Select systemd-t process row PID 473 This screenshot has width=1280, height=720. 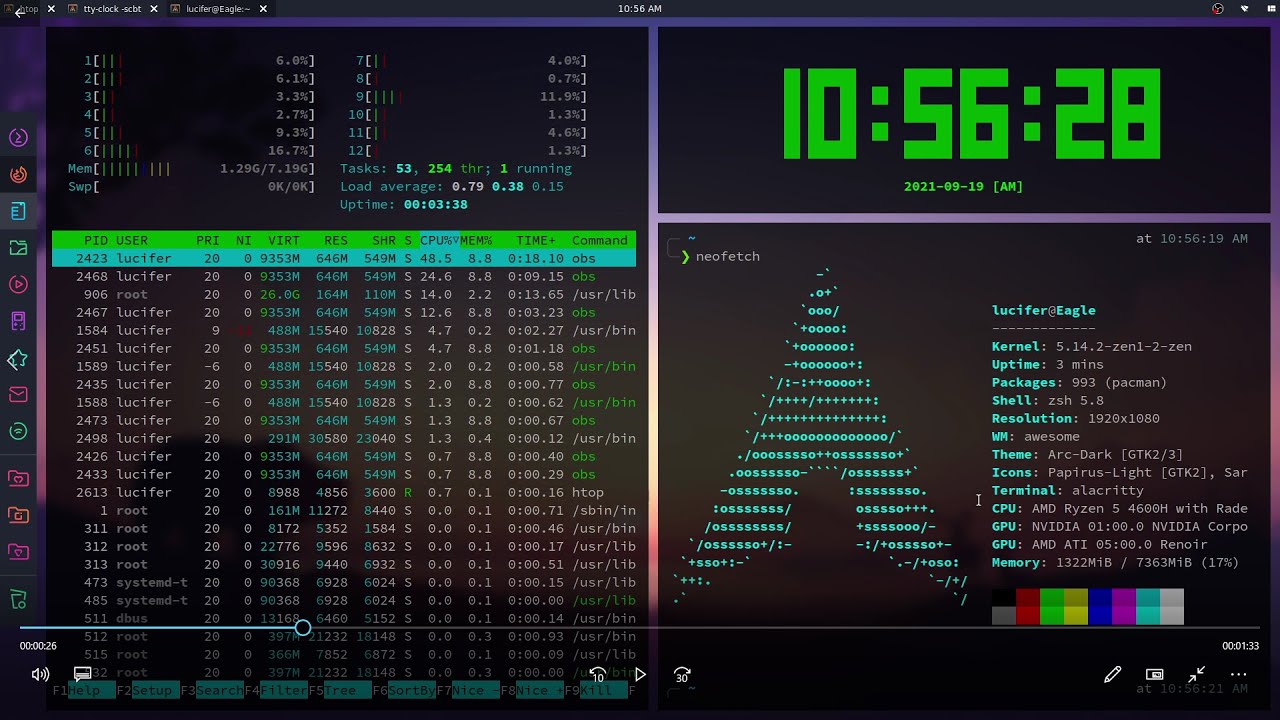[344, 582]
